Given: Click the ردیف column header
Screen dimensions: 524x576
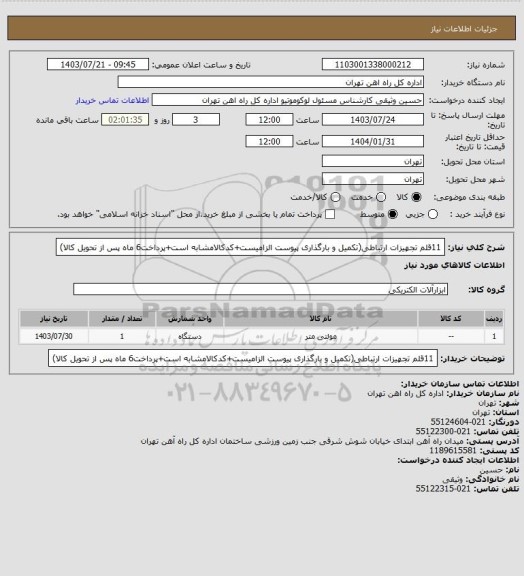Looking at the screenshot, I should 494,319.
